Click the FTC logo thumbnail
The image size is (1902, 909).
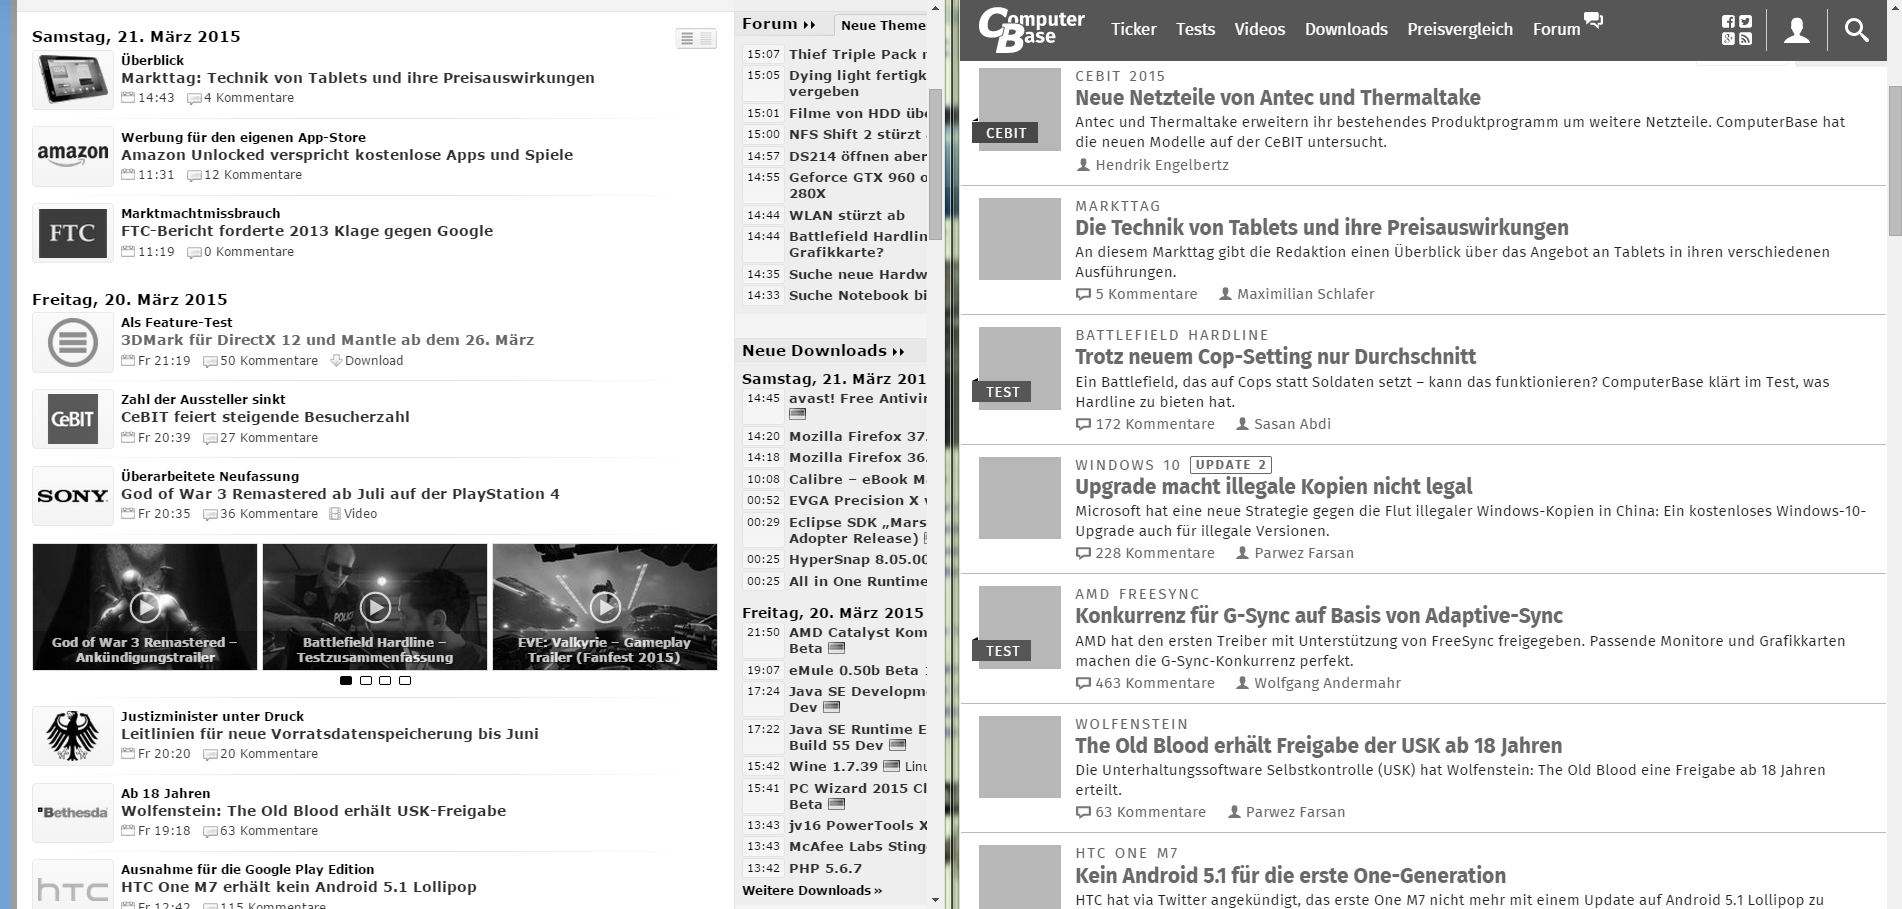tap(73, 233)
